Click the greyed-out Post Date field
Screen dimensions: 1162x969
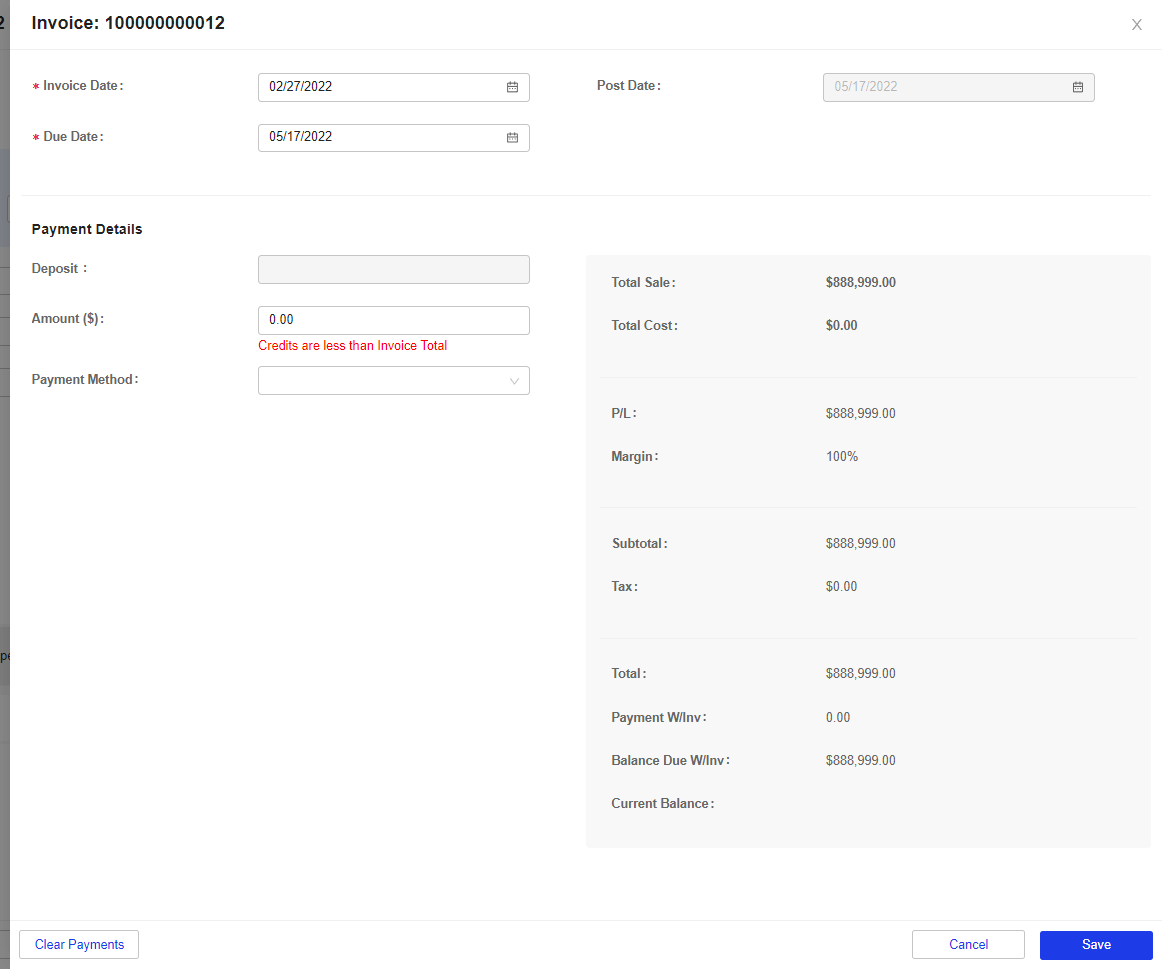click(x=940, y=87)
